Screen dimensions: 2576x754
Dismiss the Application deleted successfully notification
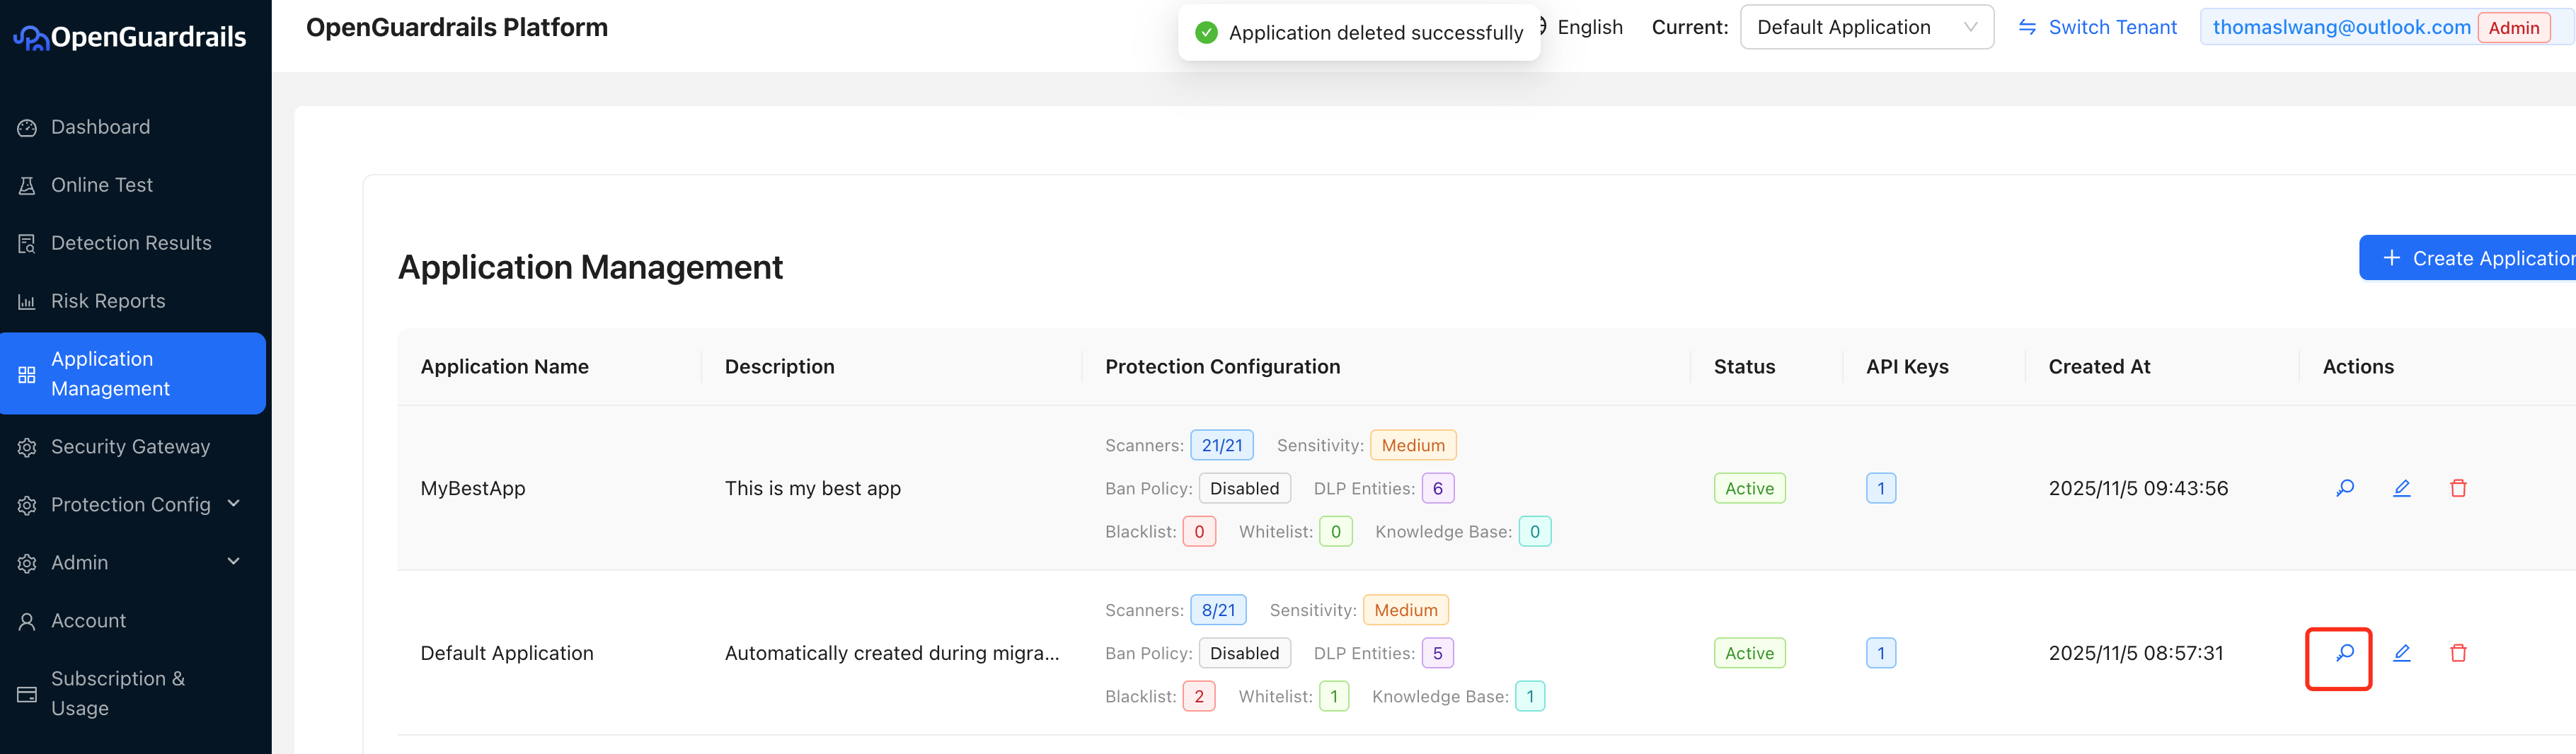tap(1358, 33)
